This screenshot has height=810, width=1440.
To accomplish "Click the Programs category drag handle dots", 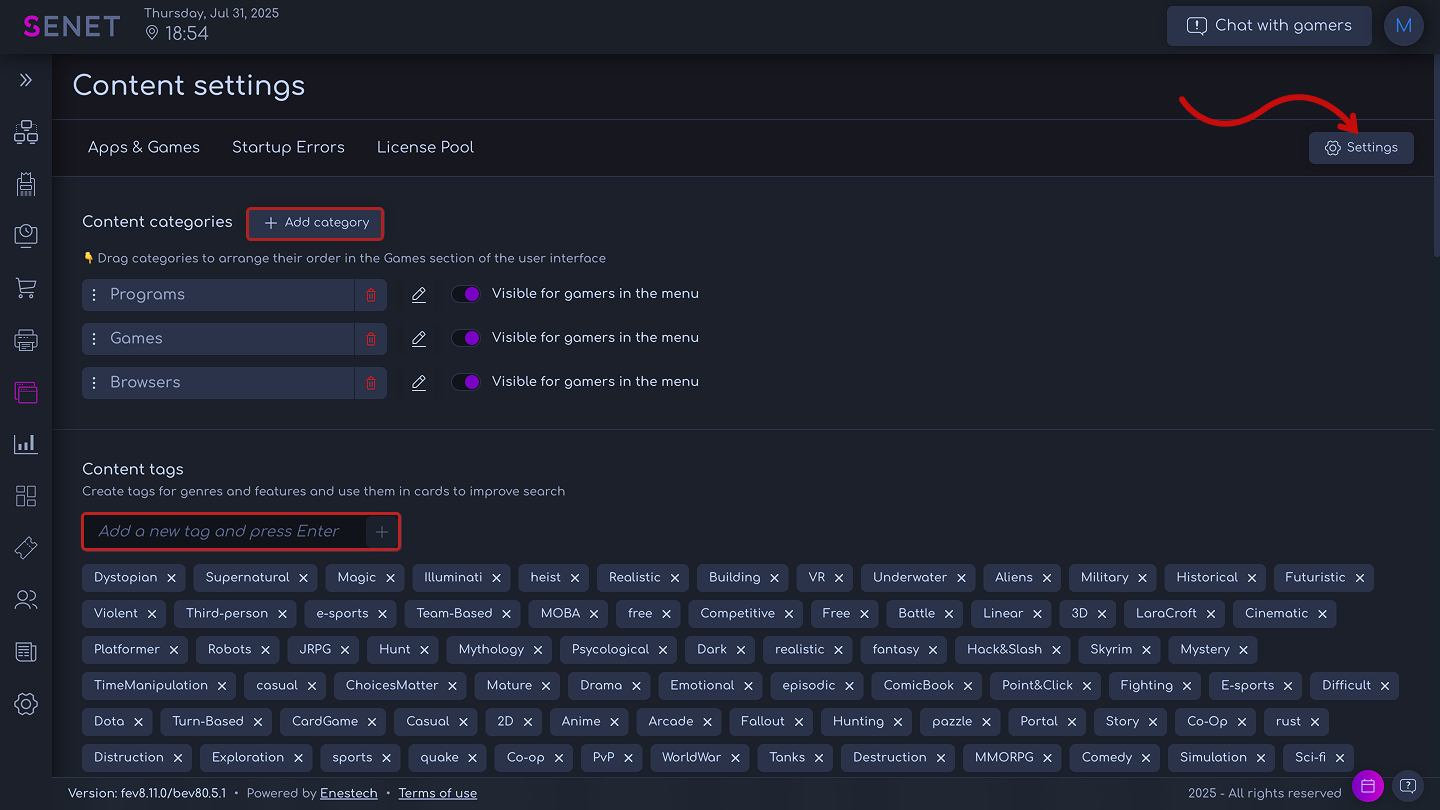I will [94, 295].
